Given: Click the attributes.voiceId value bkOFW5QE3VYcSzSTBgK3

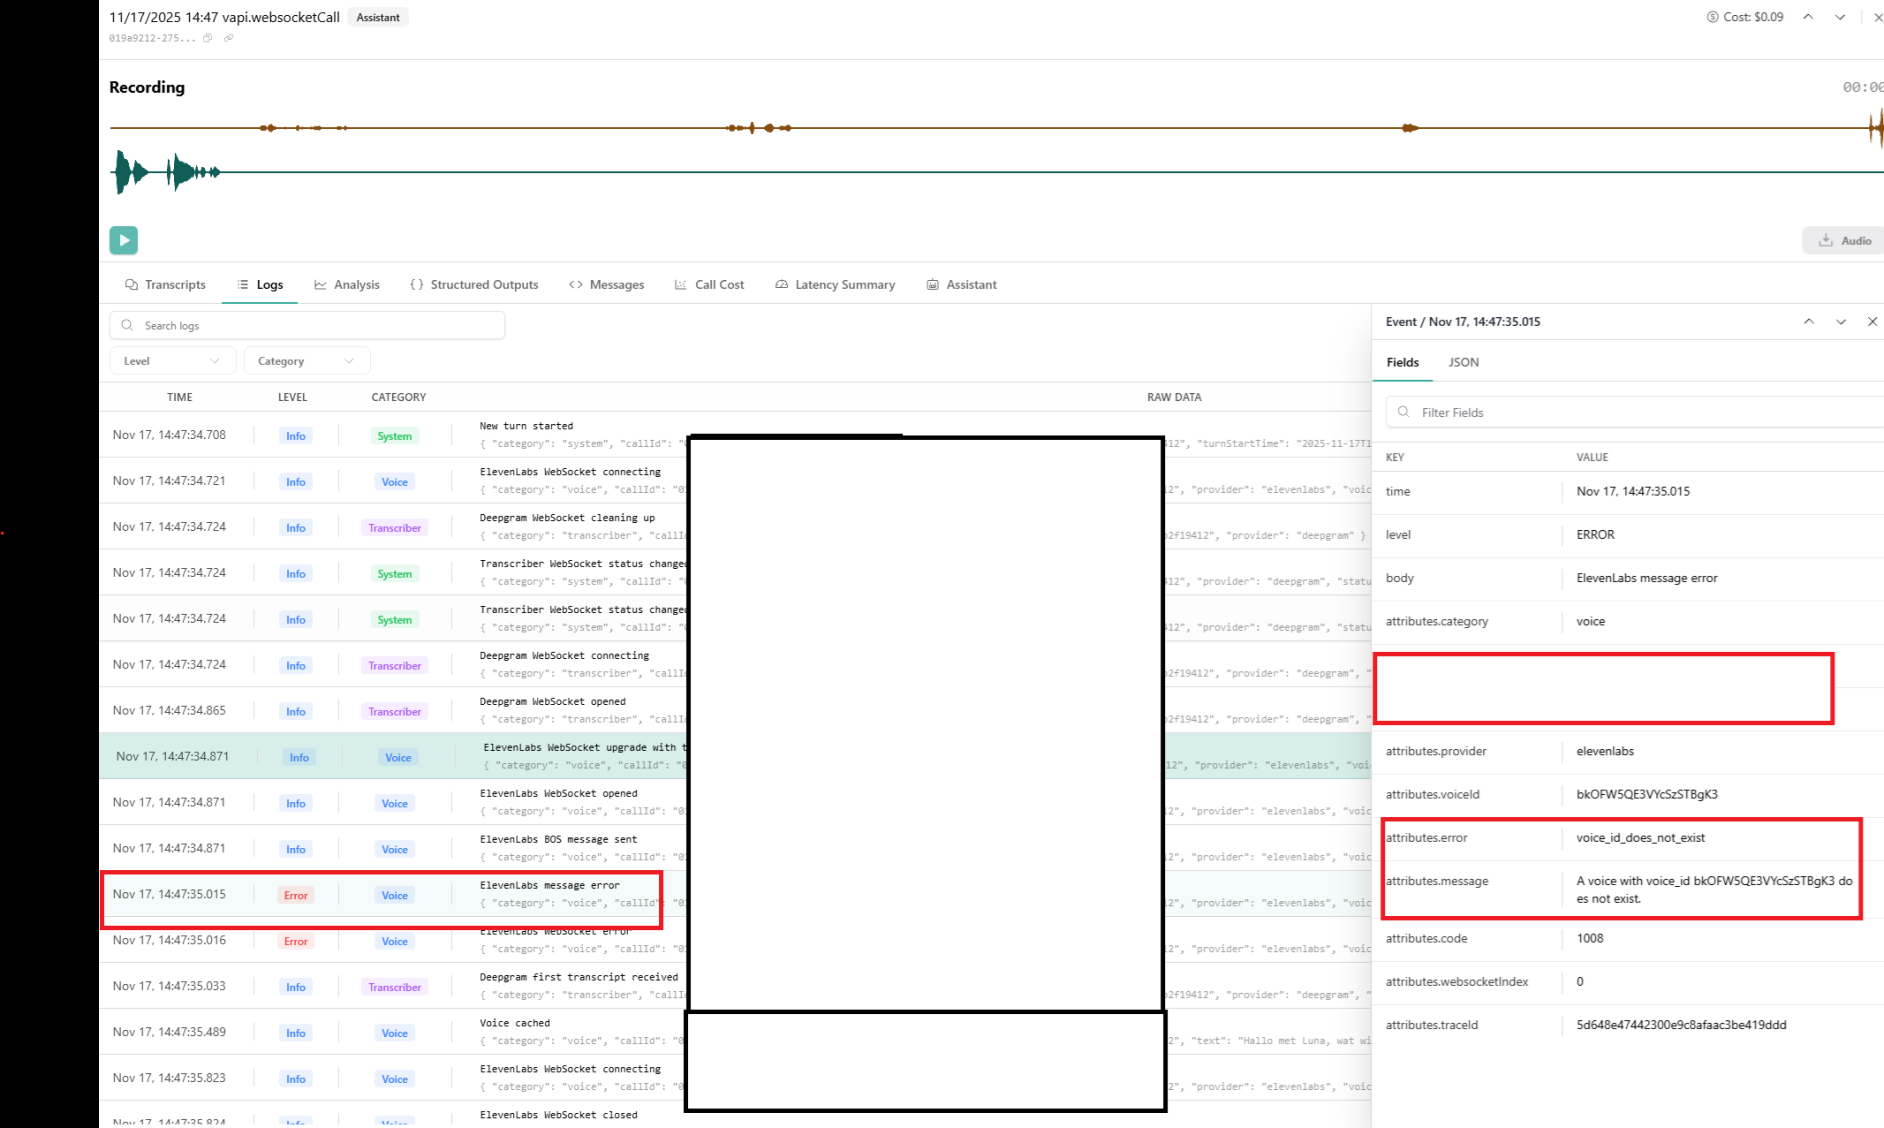Looking at the screenshot, I should (1647, 795).
